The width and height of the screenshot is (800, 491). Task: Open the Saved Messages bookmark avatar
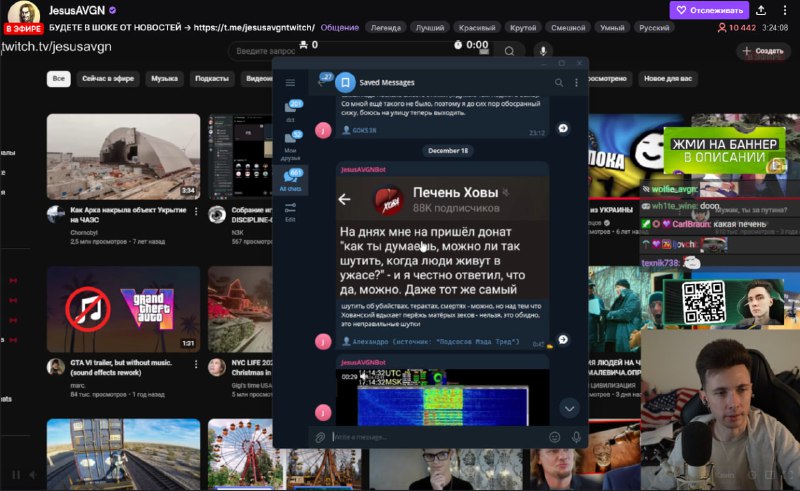coord(345,83)
